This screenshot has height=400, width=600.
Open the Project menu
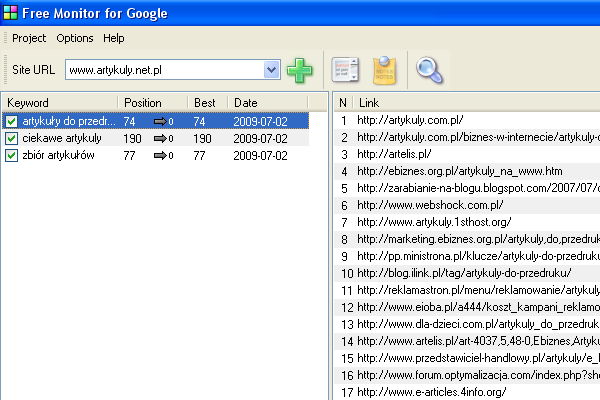click(29, 38)
